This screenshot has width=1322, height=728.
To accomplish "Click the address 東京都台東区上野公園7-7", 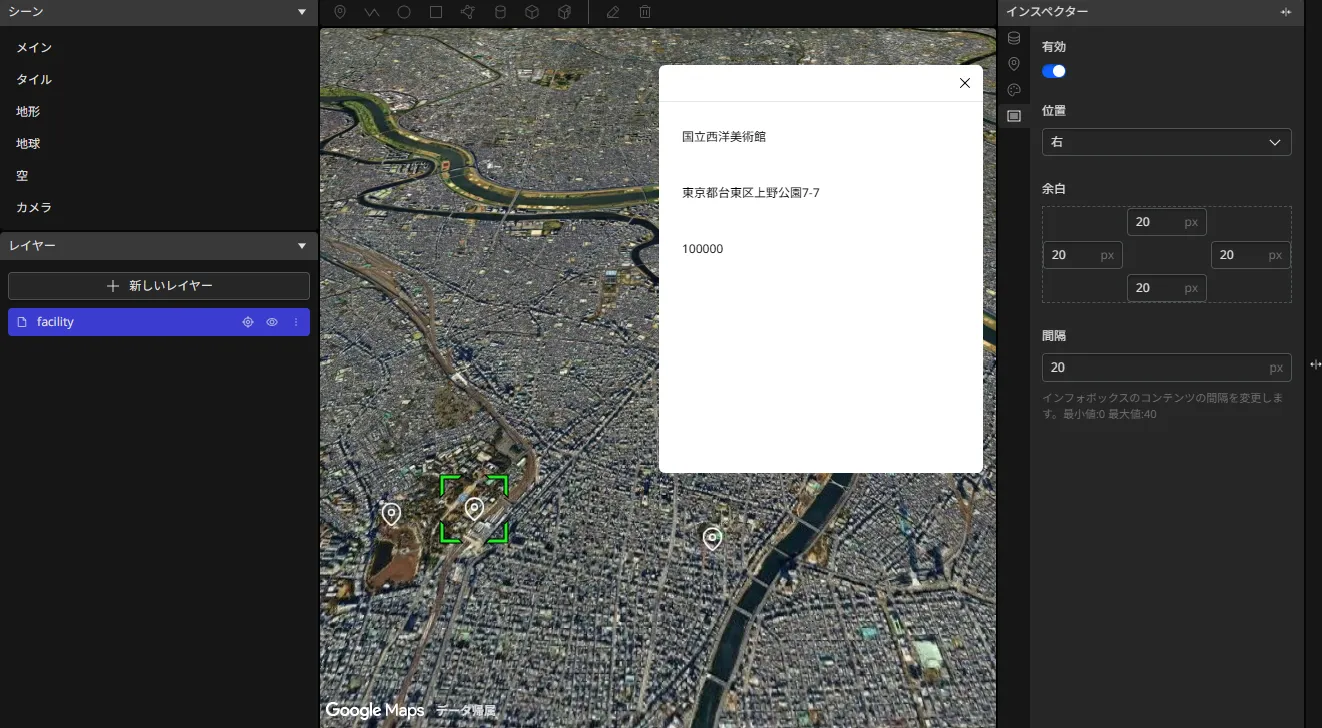I will point(751,193).
